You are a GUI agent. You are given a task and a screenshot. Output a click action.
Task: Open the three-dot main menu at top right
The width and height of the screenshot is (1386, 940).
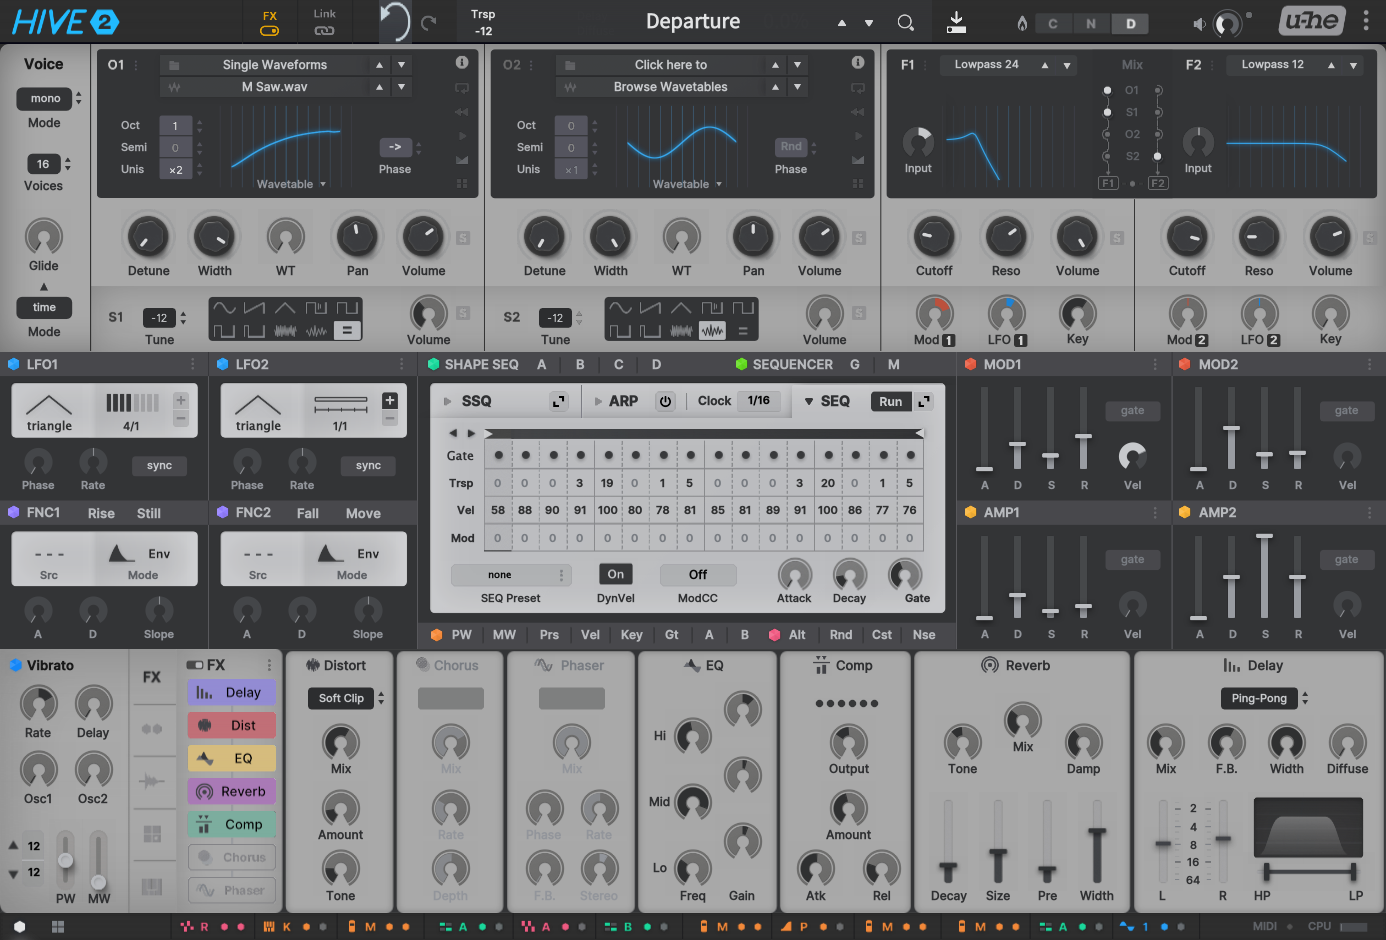click(1366, 21)
